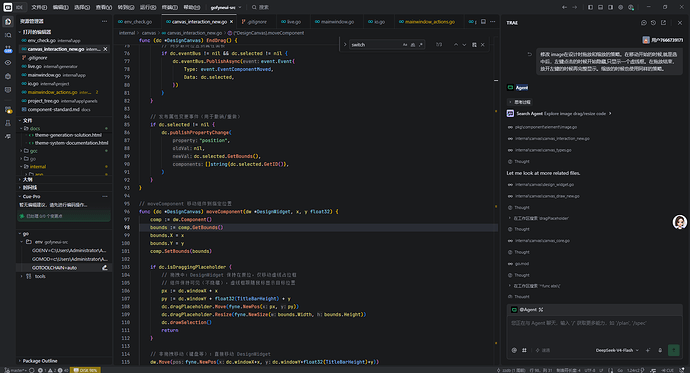
Task: Switch to .gitignore tab
Action: click(257, 22)
